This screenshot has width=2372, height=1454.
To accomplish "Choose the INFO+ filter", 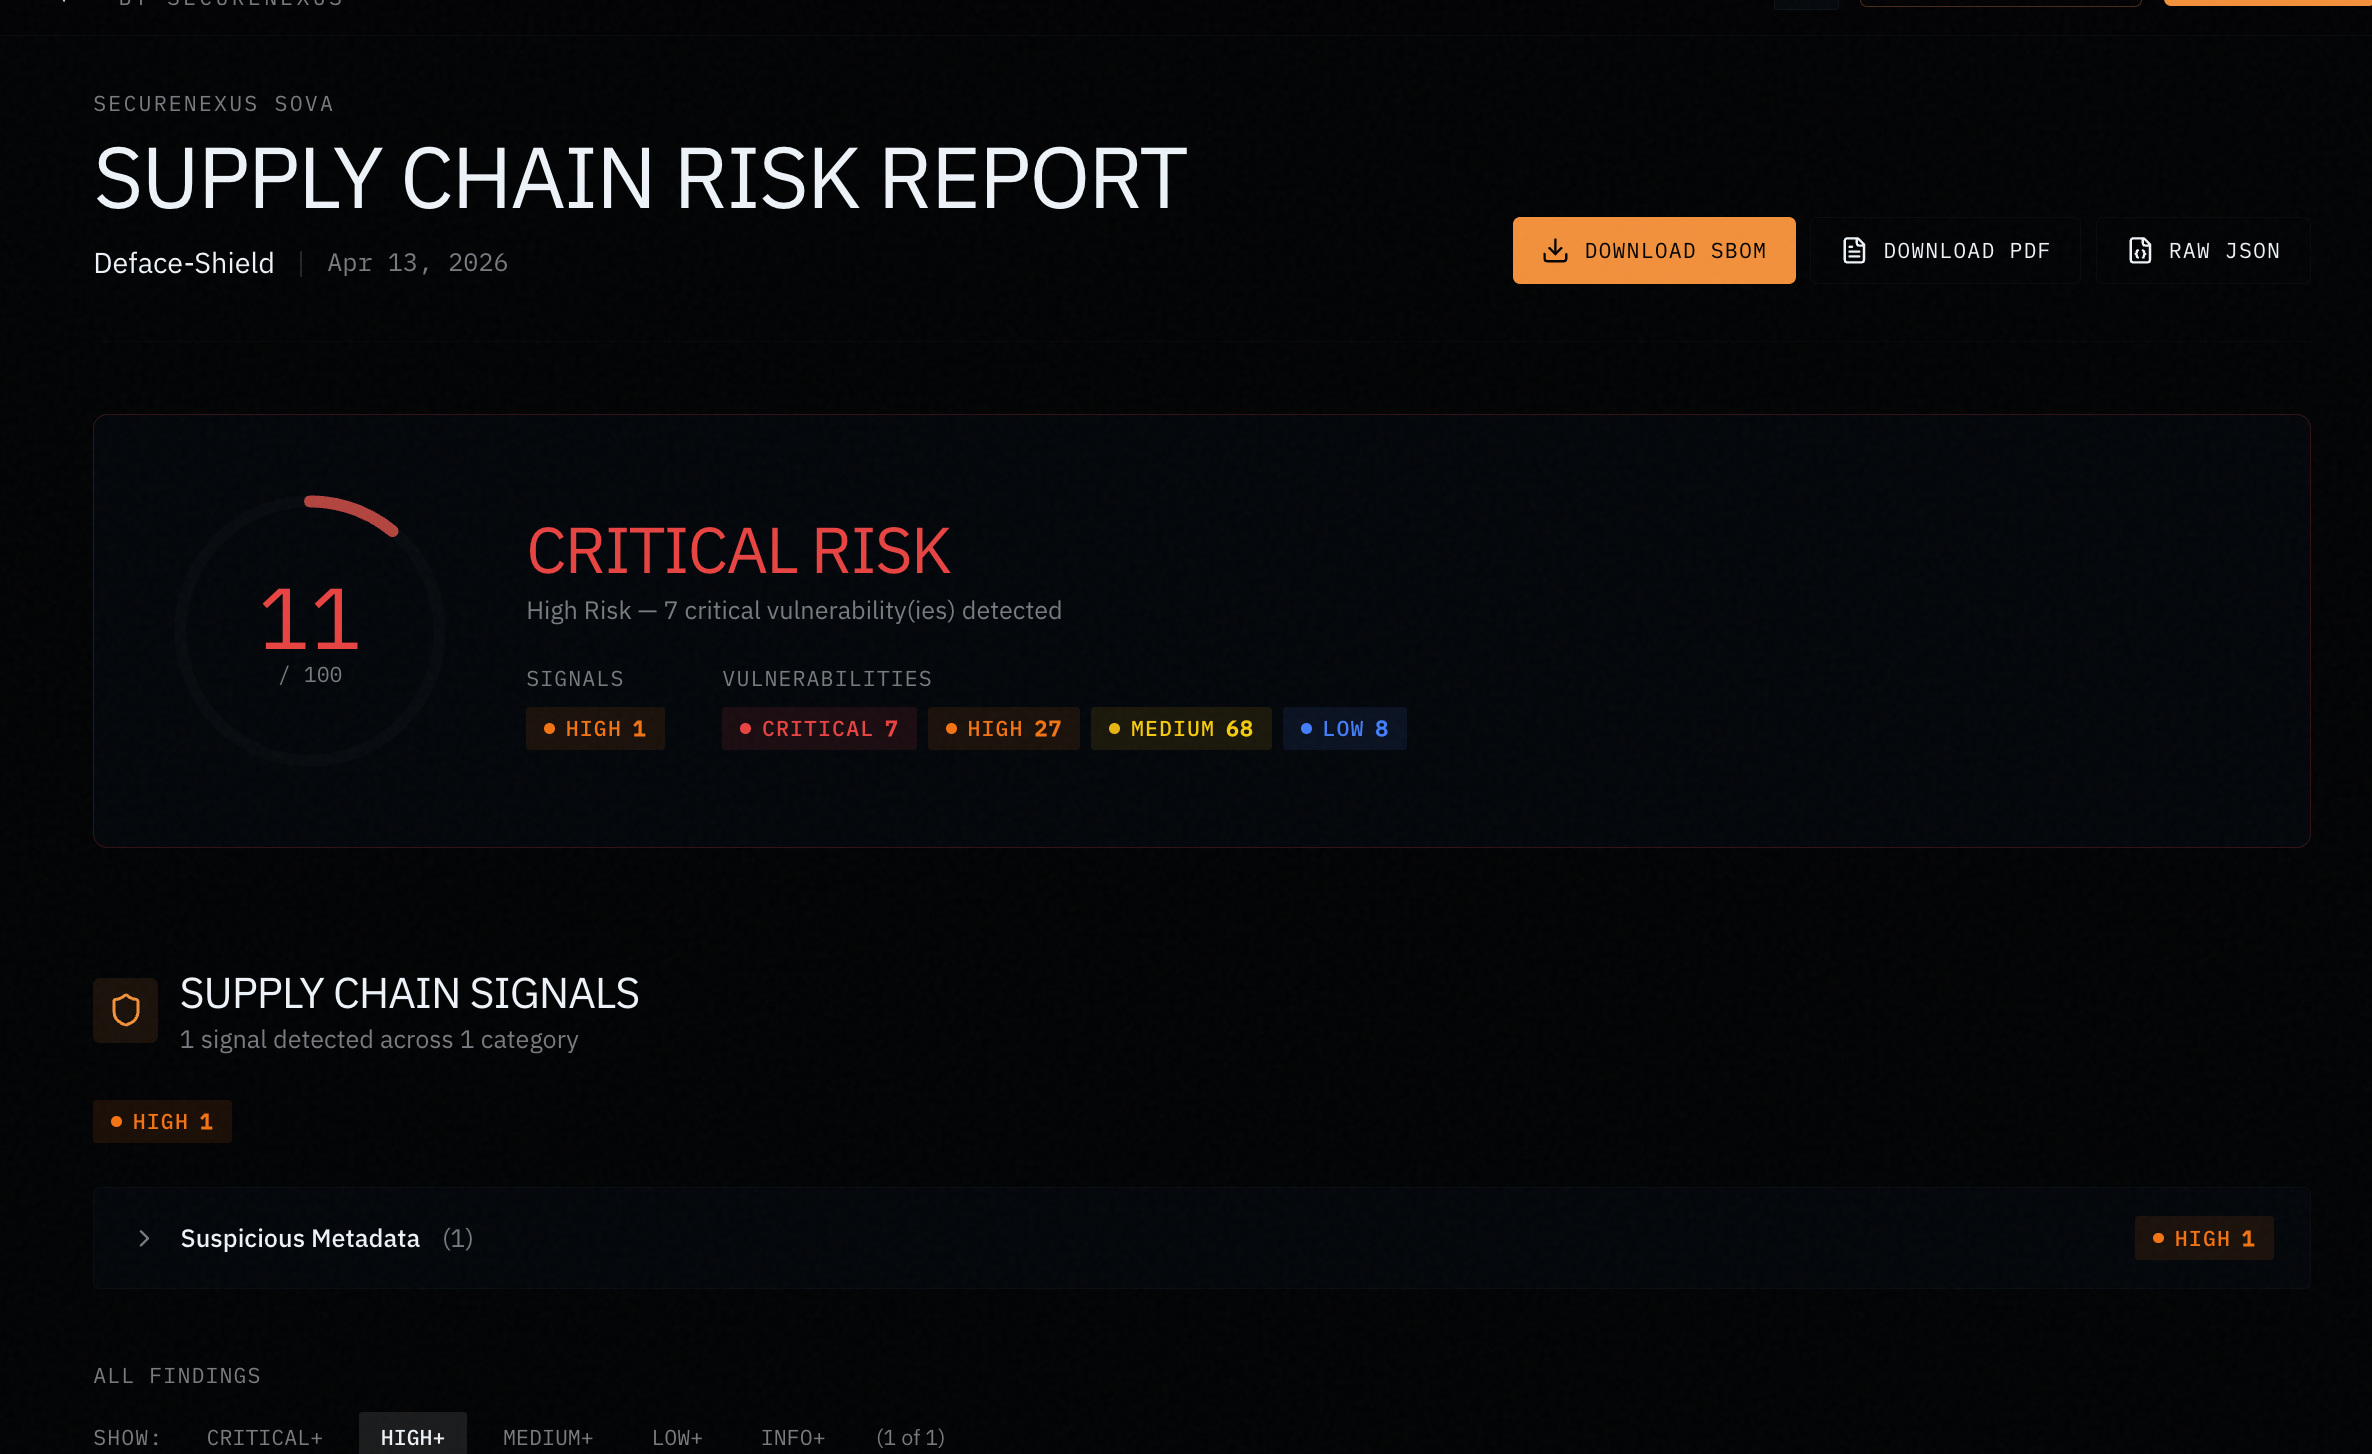I will point(793,1437).
